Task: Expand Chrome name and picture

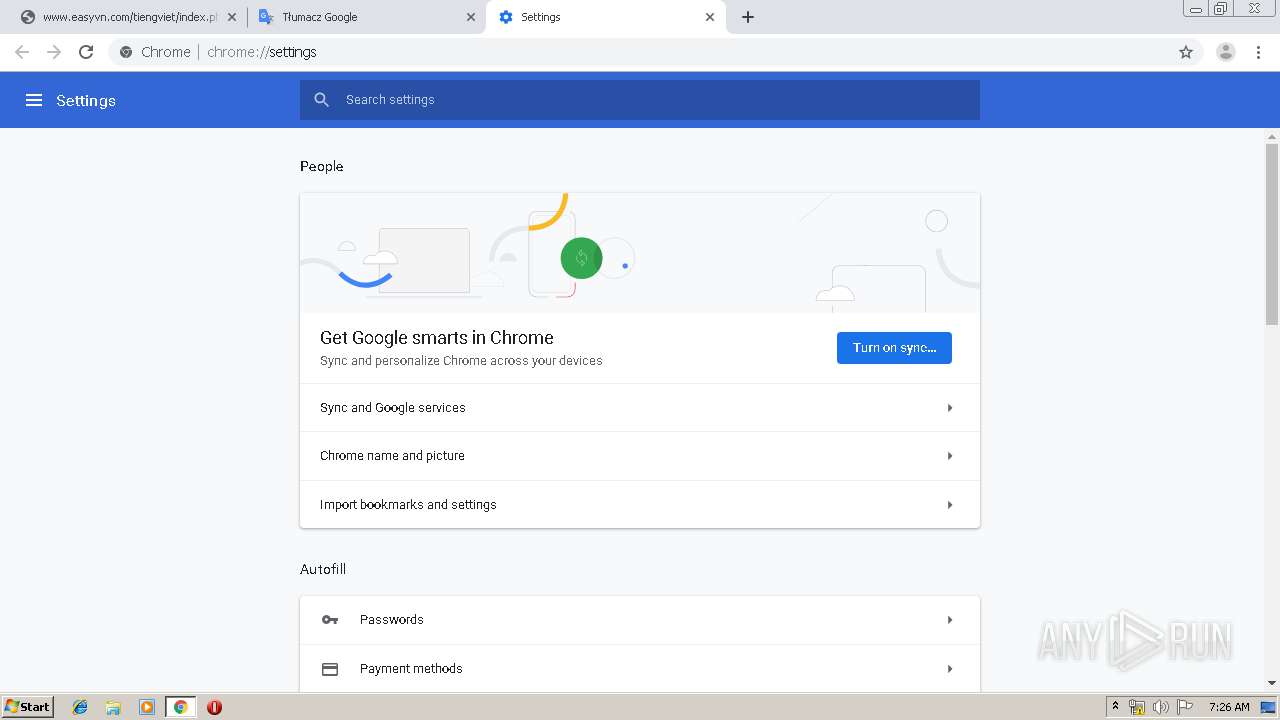Action: pyautogui.click(x=640, y=456)
